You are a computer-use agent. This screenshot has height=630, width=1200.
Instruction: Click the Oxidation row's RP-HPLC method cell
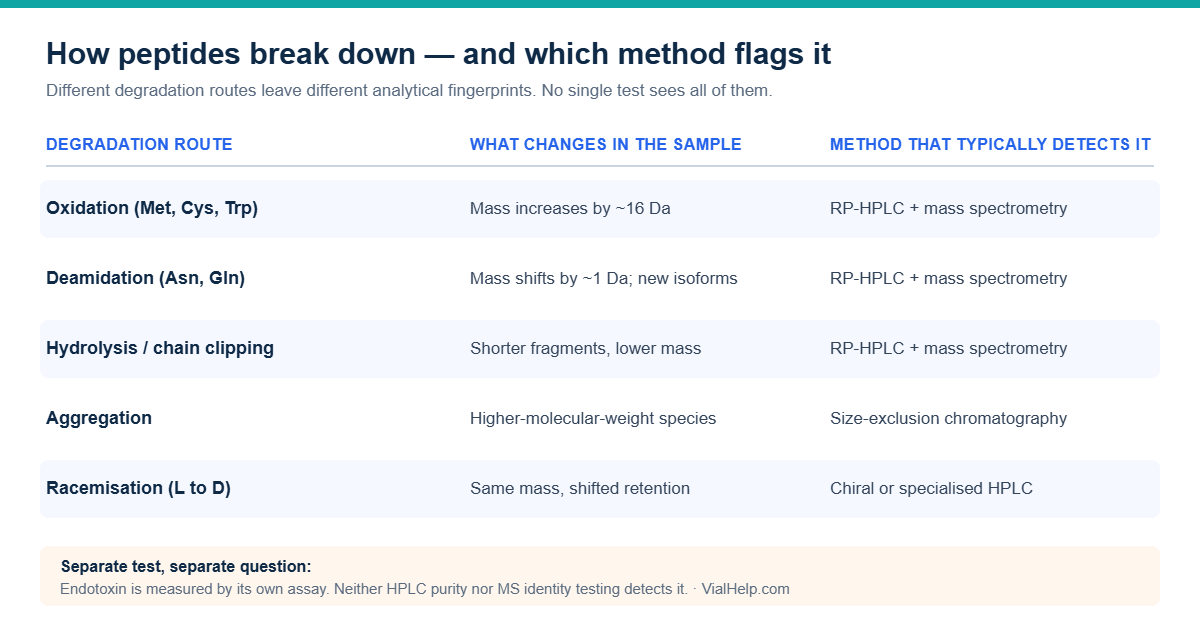(948, 209)
